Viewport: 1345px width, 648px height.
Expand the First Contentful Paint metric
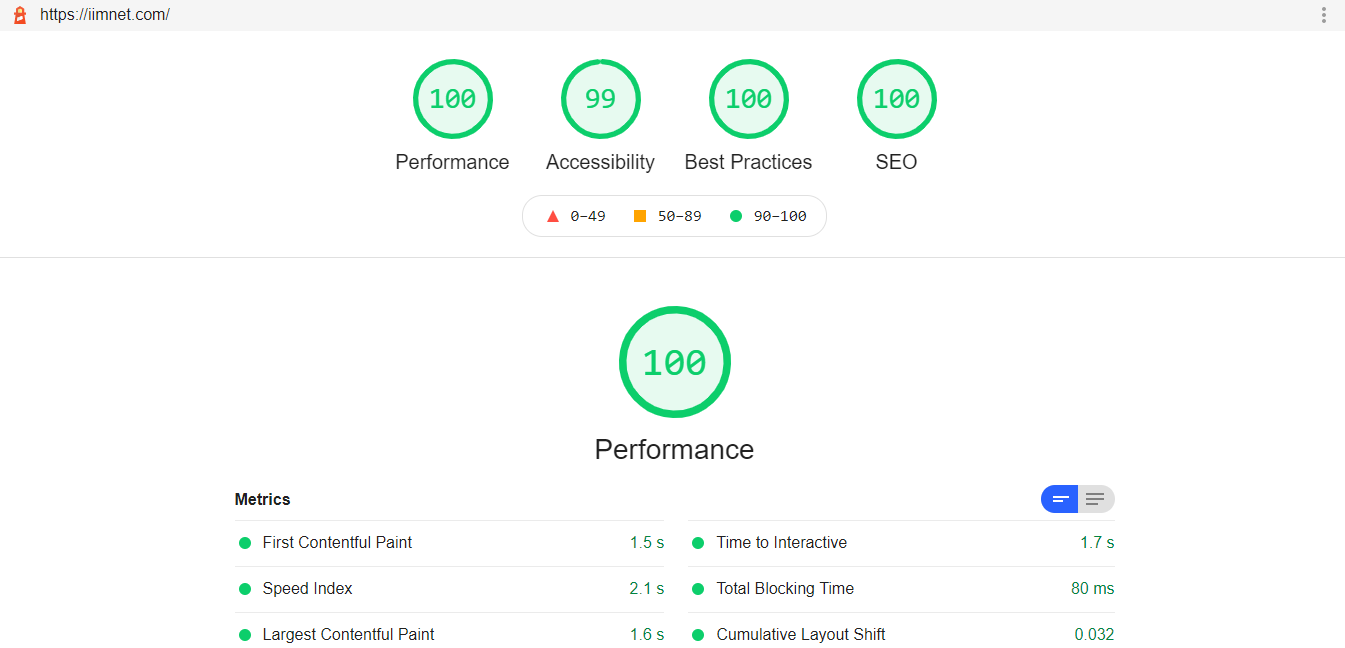point(337,543)
